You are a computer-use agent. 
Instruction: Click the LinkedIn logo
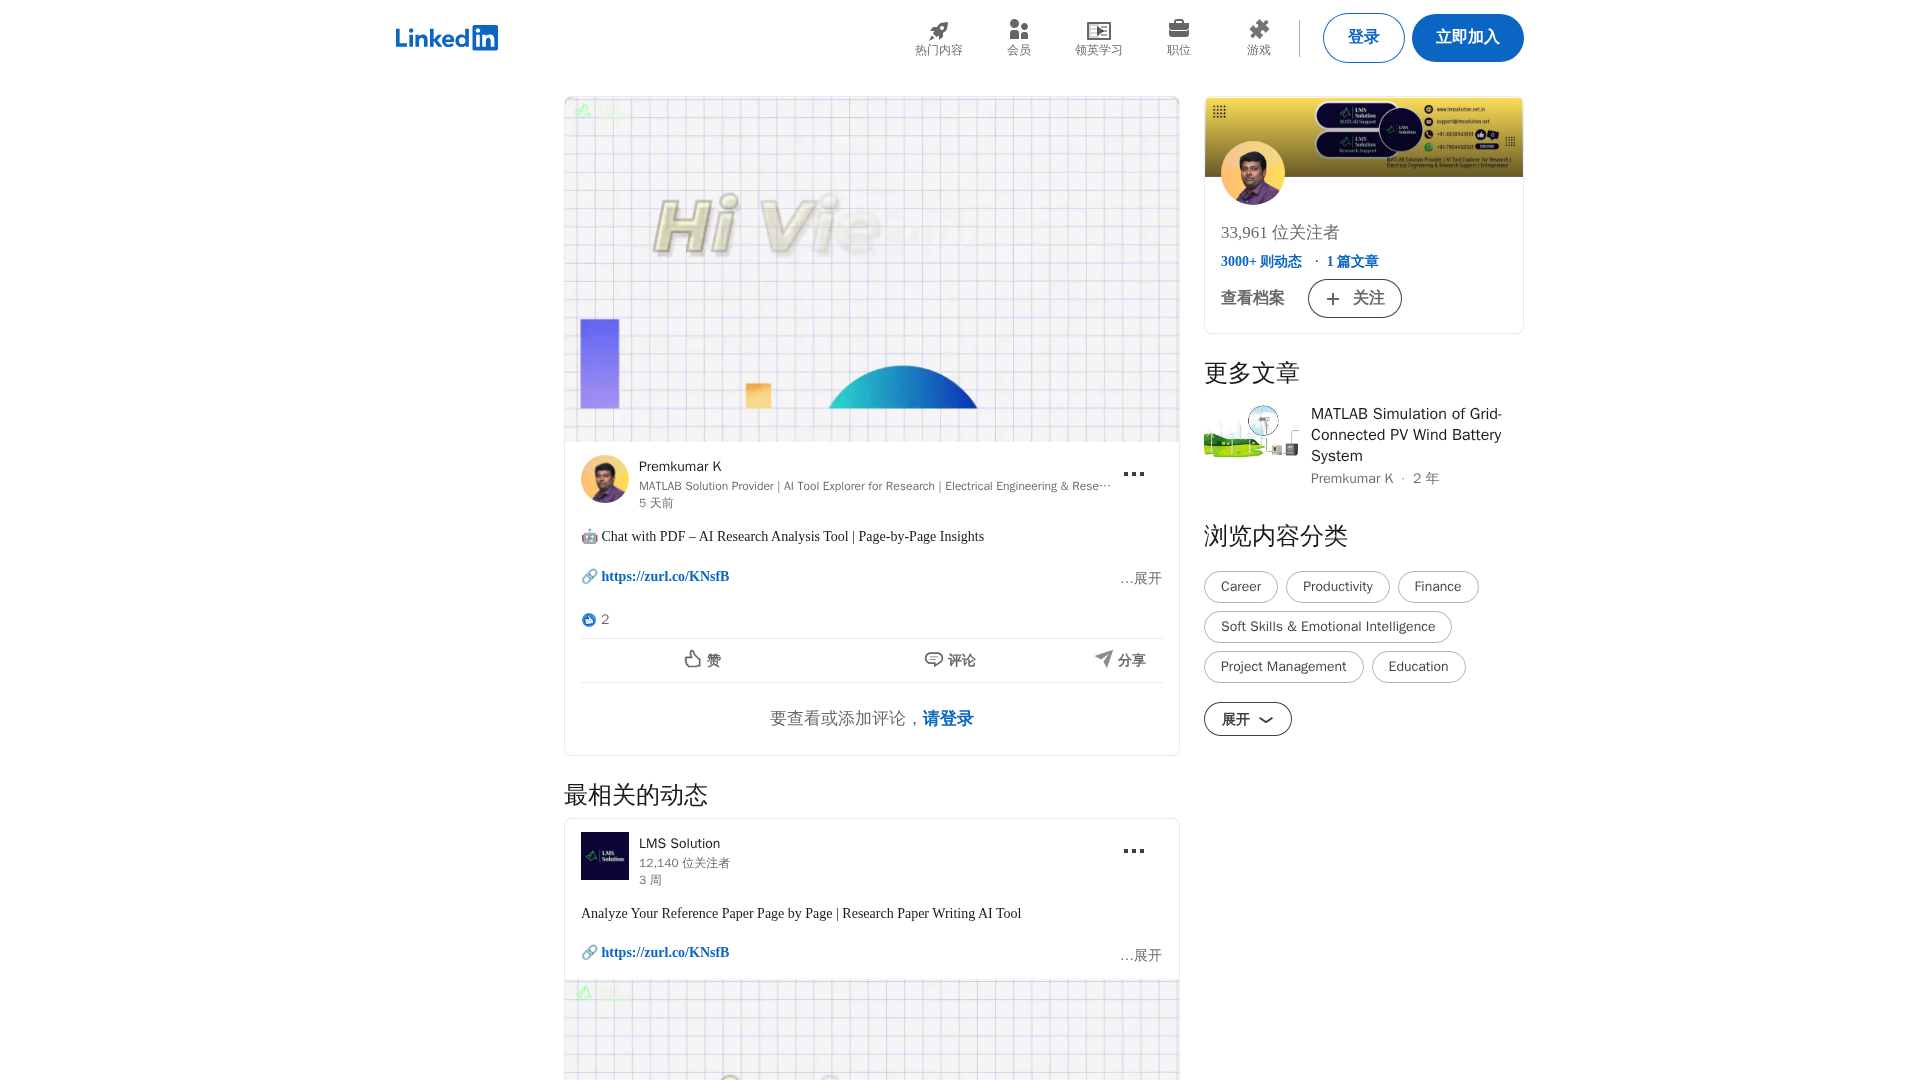pyautogui.click(x=446, y=38)
